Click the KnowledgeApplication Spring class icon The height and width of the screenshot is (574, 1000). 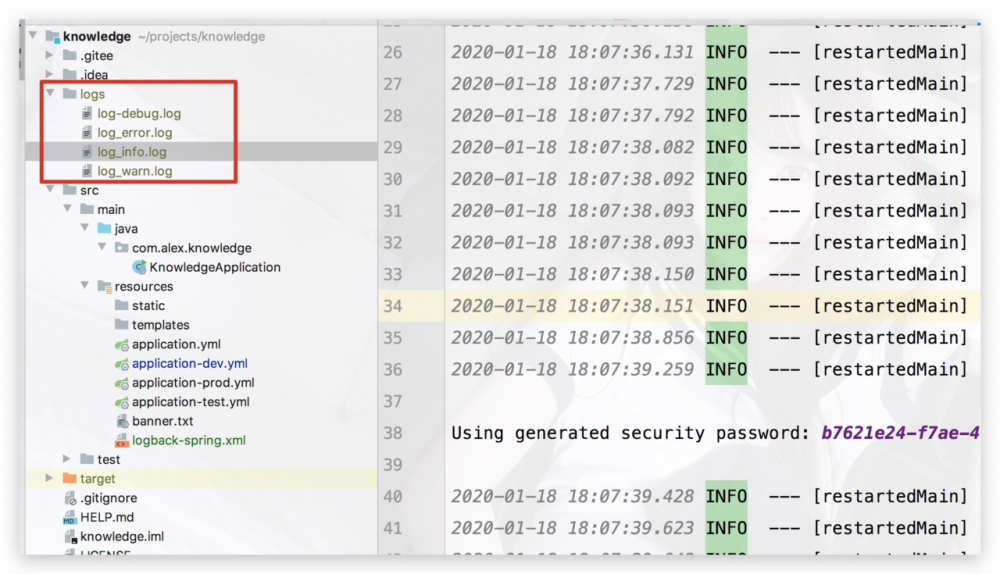139,267
